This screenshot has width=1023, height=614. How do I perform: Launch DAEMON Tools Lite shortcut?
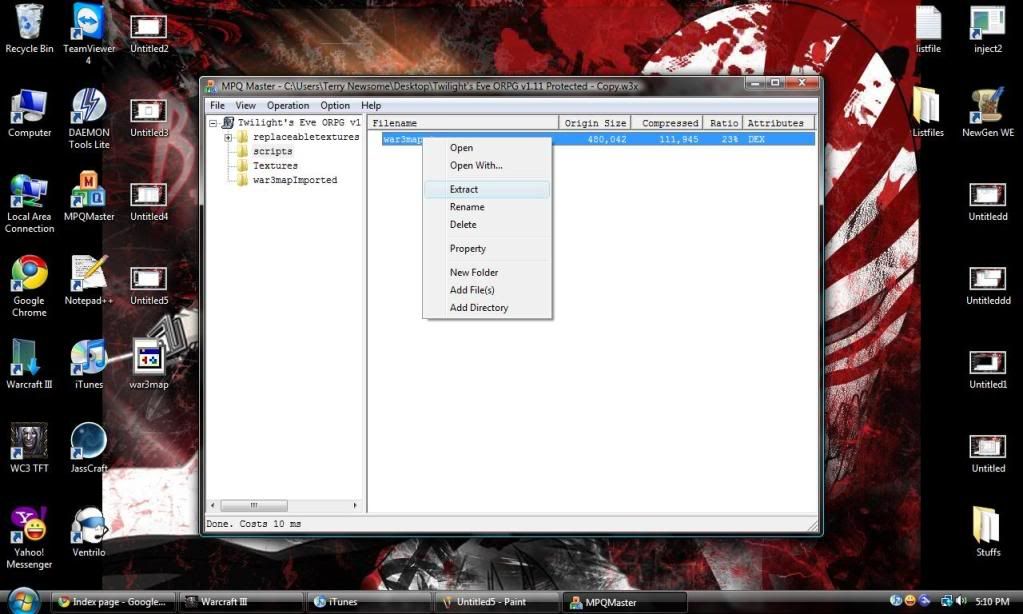(x=89, y=119)
